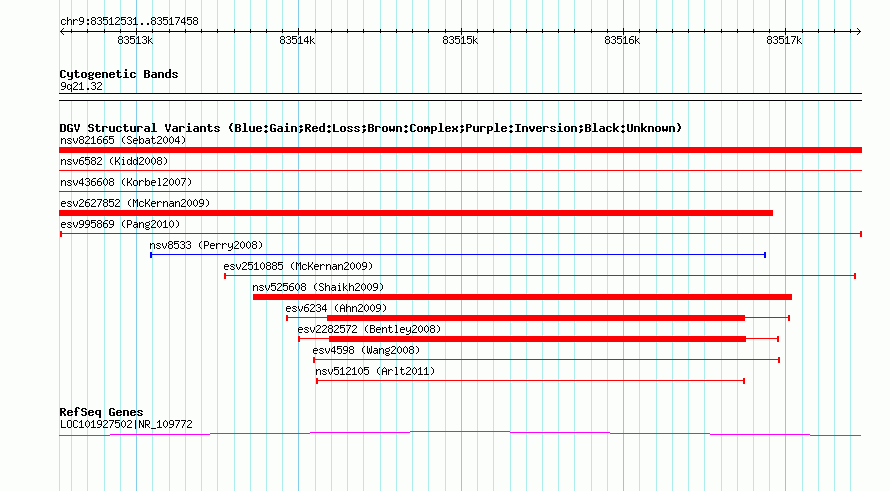This screenshot has height=491, width=890.
Task: Select the thick red nsv821665 variant bar
Action: pos(460,150)
